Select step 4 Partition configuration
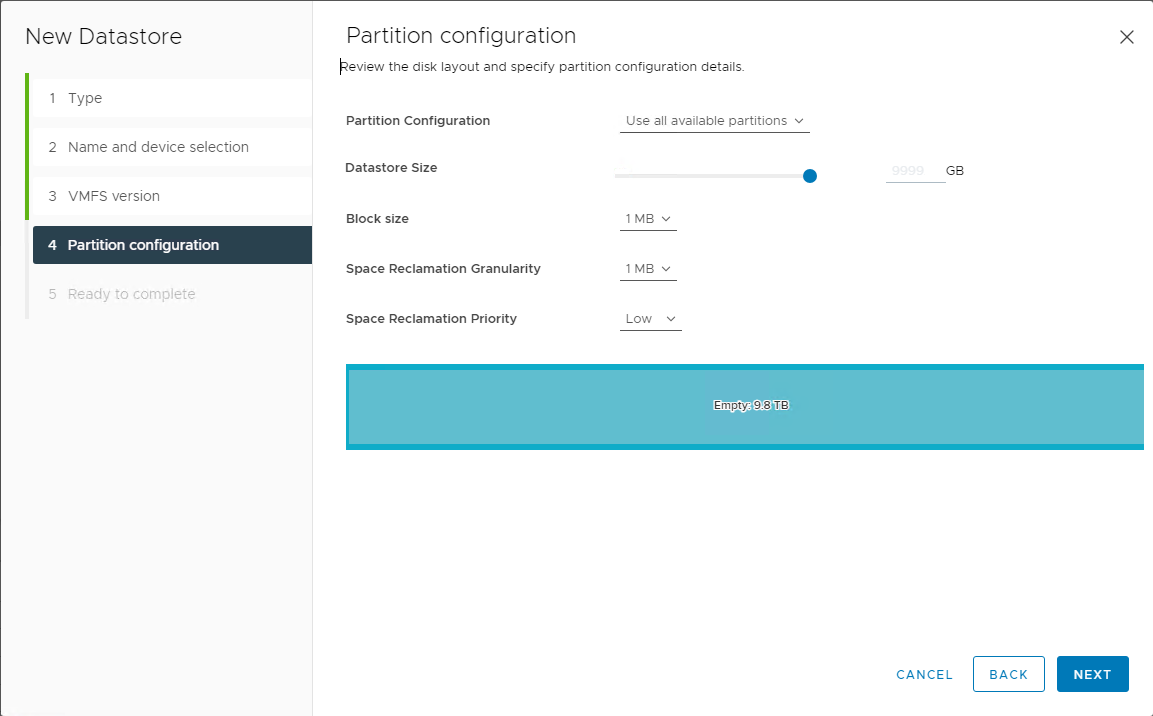1153x716 pixels. 143,245
